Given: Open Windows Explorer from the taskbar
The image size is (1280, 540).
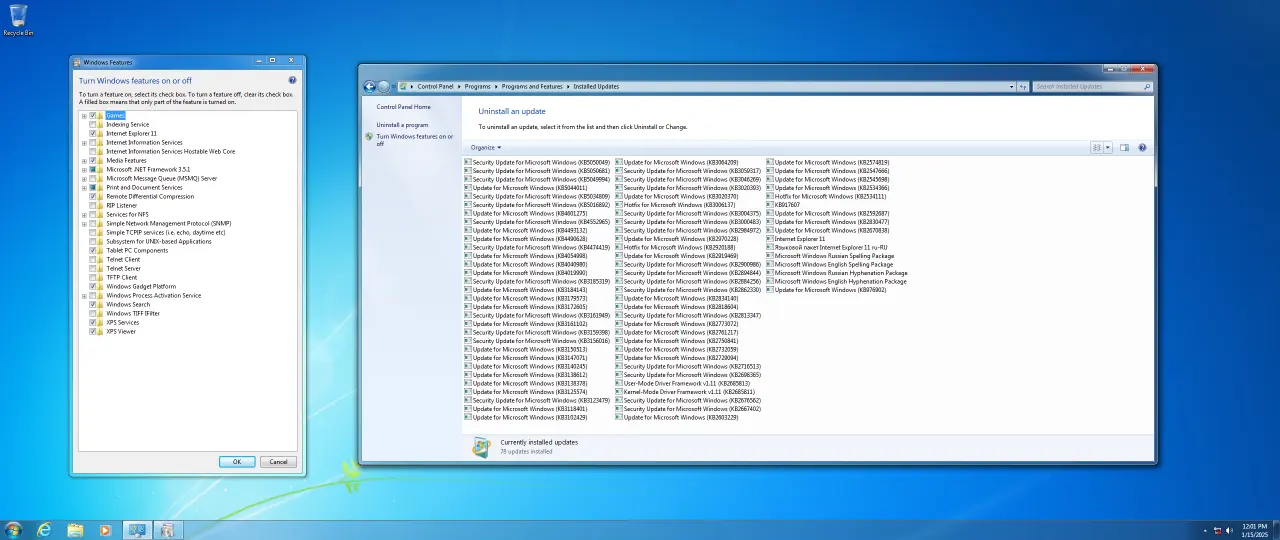Looking at the screenshot, I should pyautogui.click(x=75, y=530).
